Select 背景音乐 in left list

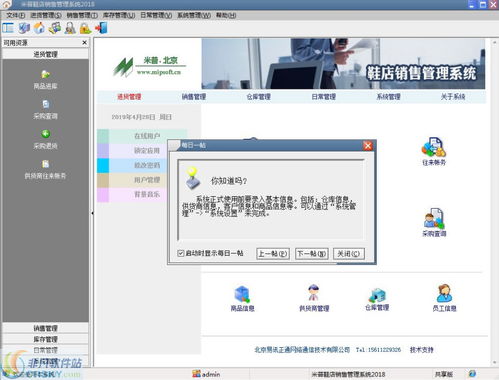[x=147, y=194]
